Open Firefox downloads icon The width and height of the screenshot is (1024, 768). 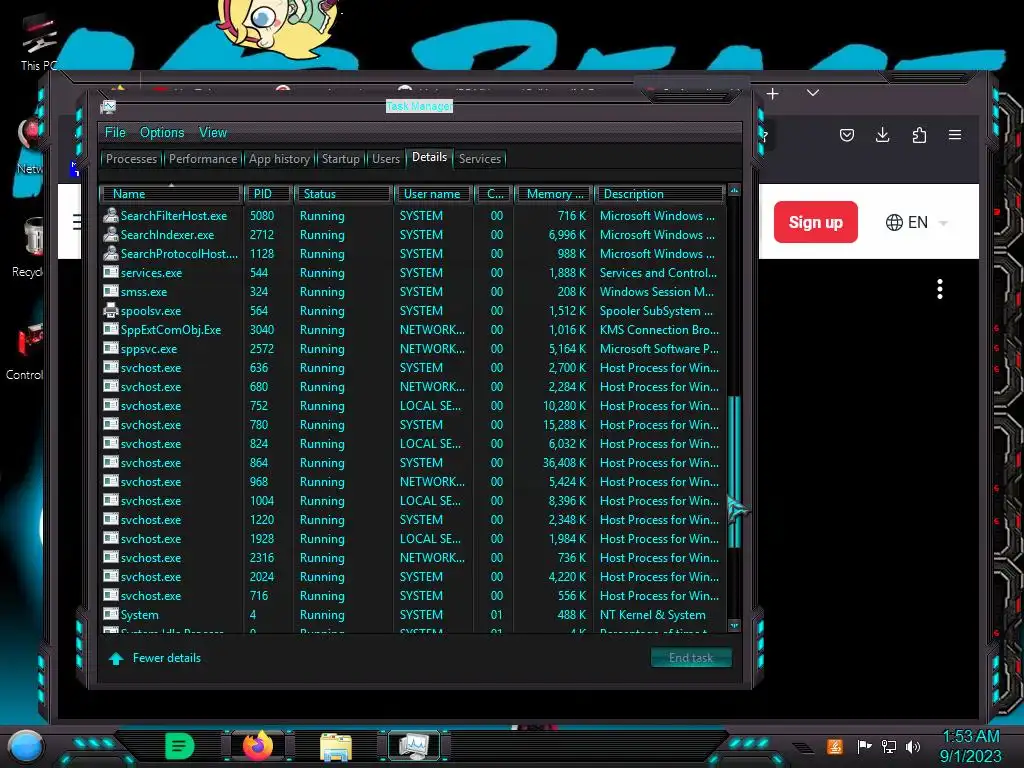(882, 135)
